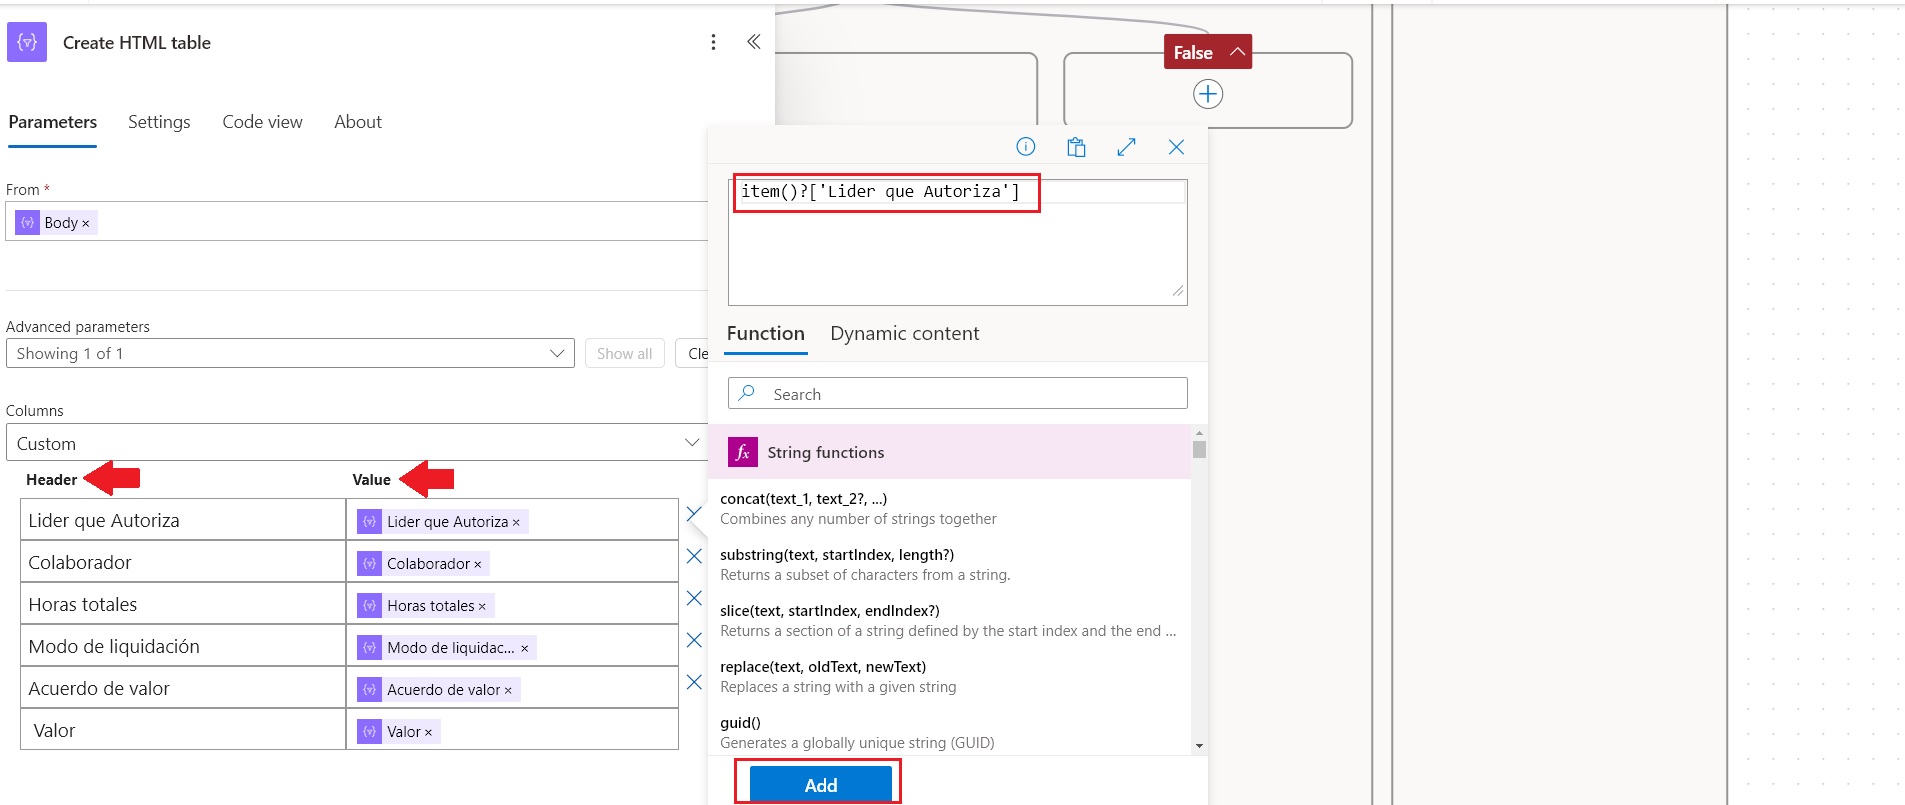Collapse the False condition branch
This screenshot has width=1905, height=805.
coord(1237,52)
